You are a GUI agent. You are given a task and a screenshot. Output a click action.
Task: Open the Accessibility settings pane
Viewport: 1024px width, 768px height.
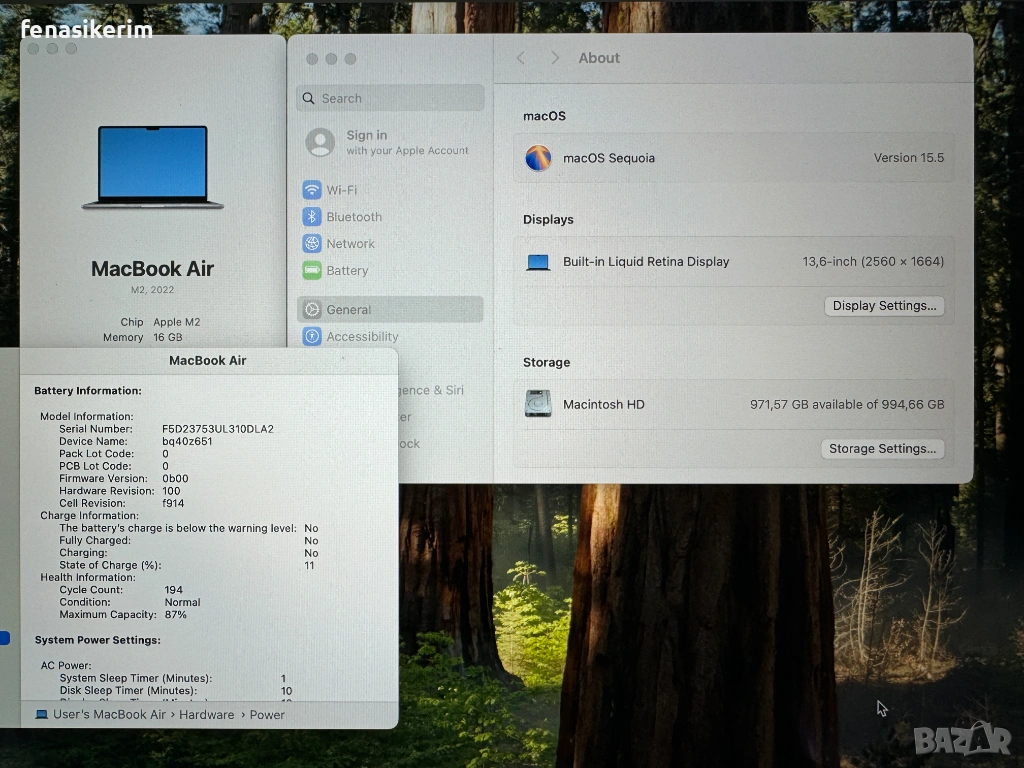[x=362, y=337]
